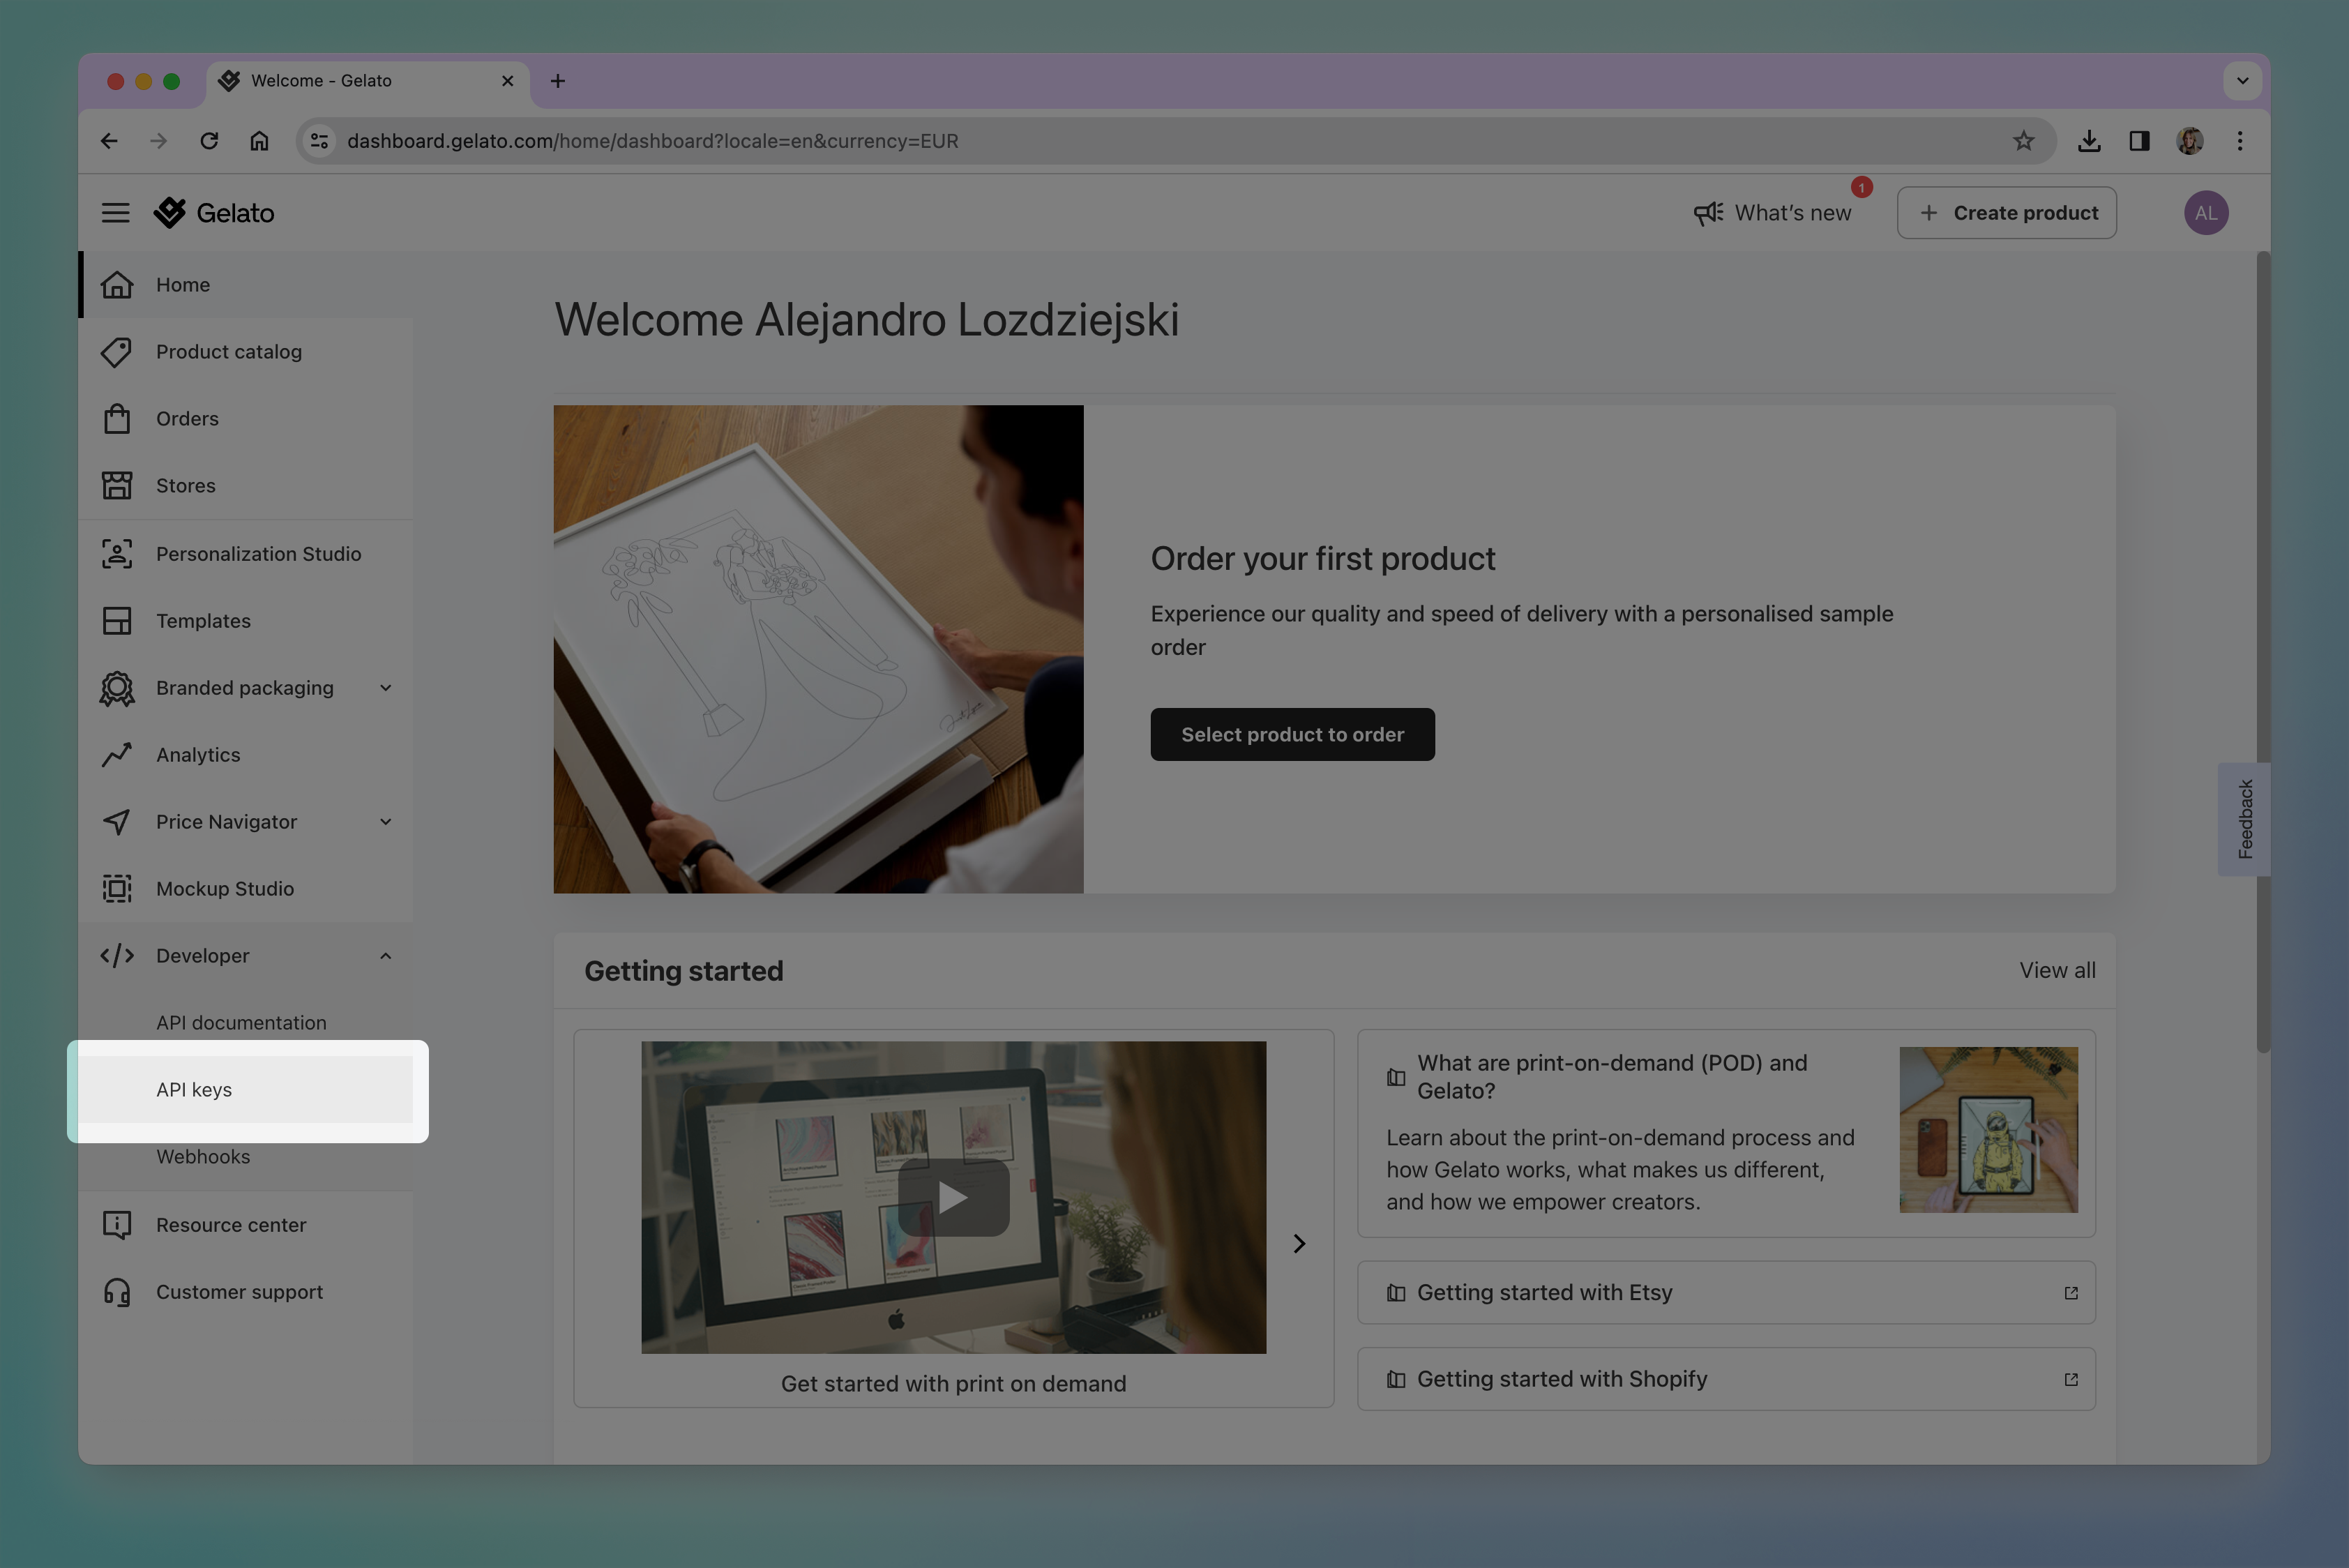Open external link icon for Shopify guide
The height and width of the screenshot is (1568, 2349).
pos(2070,1380)
